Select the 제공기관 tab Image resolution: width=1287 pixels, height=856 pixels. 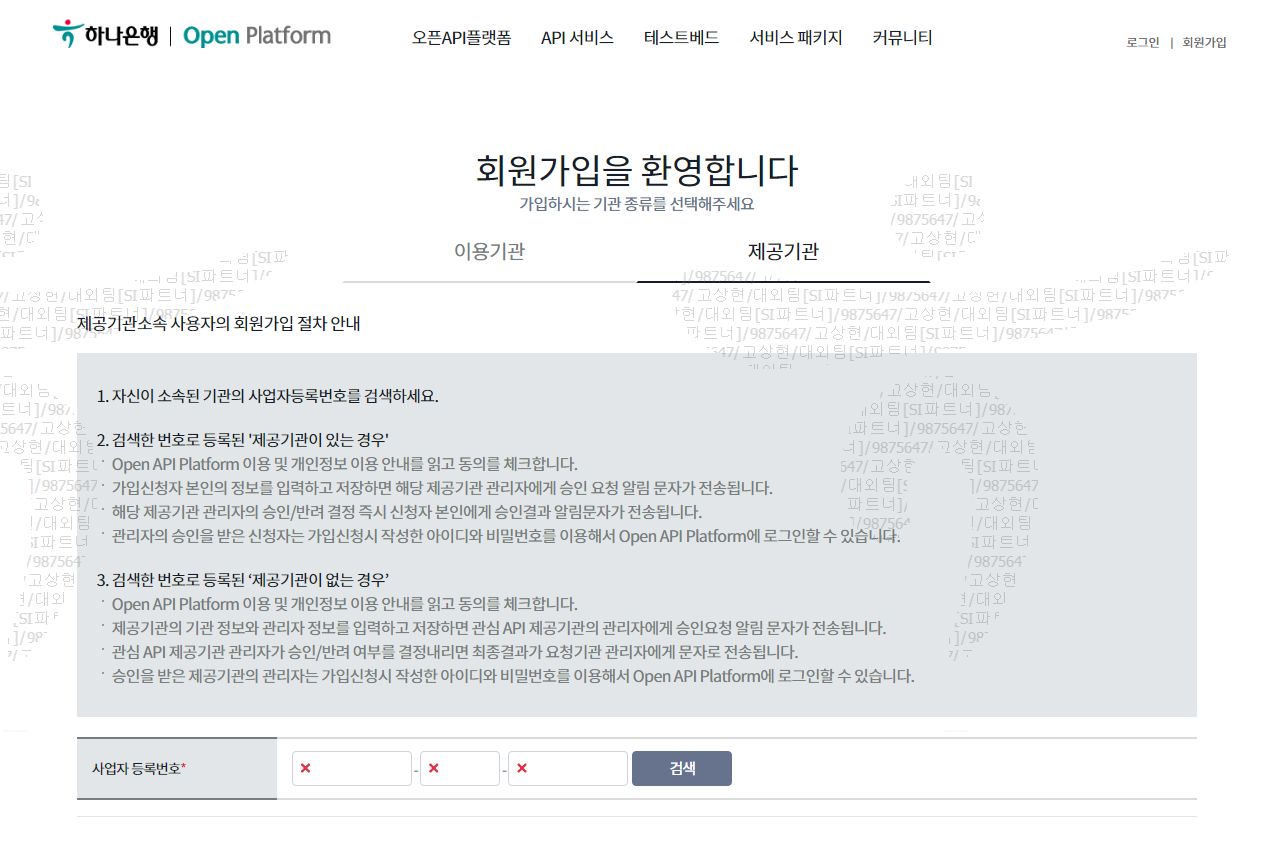pos(783,252)
